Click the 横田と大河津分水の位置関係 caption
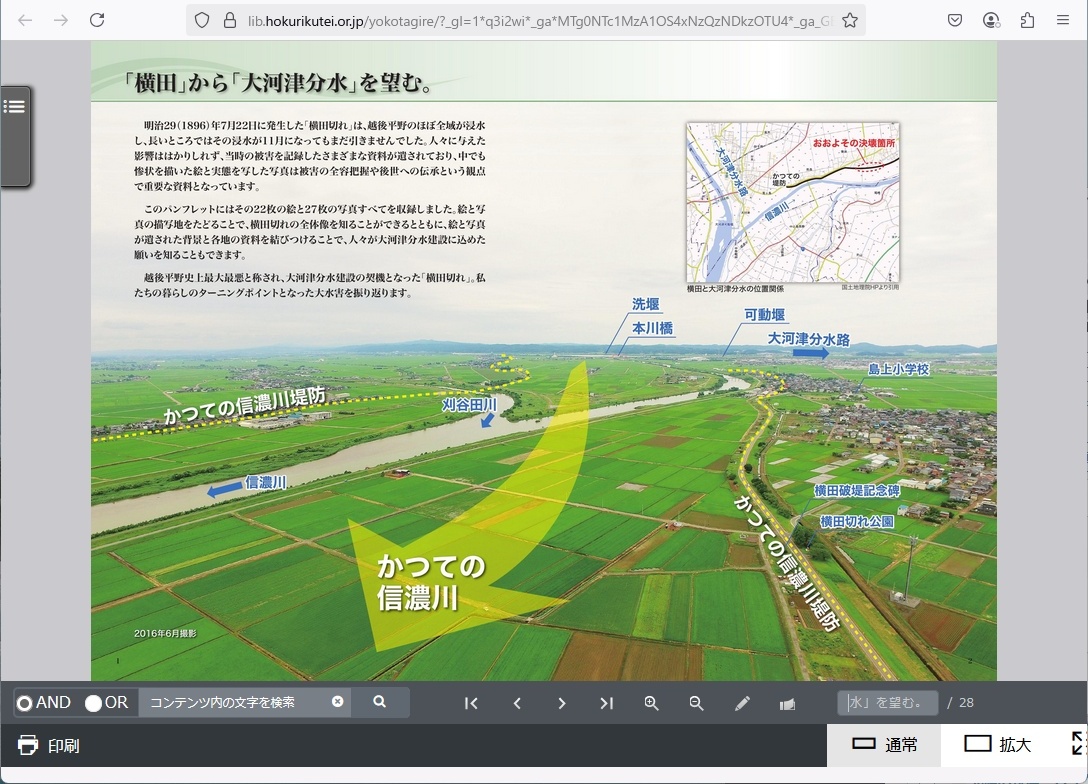The width and height of the screenshot is (1088, 784). (735, 288)
